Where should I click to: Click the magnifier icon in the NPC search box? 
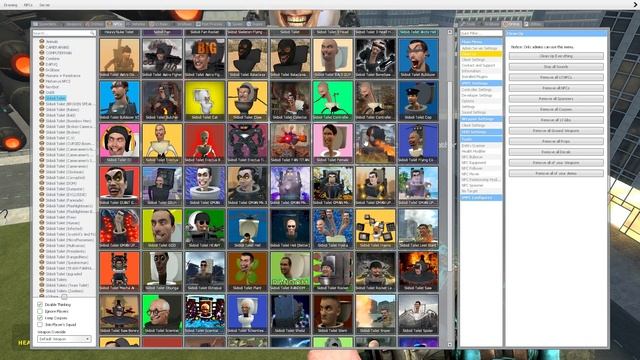click(92, 33)
